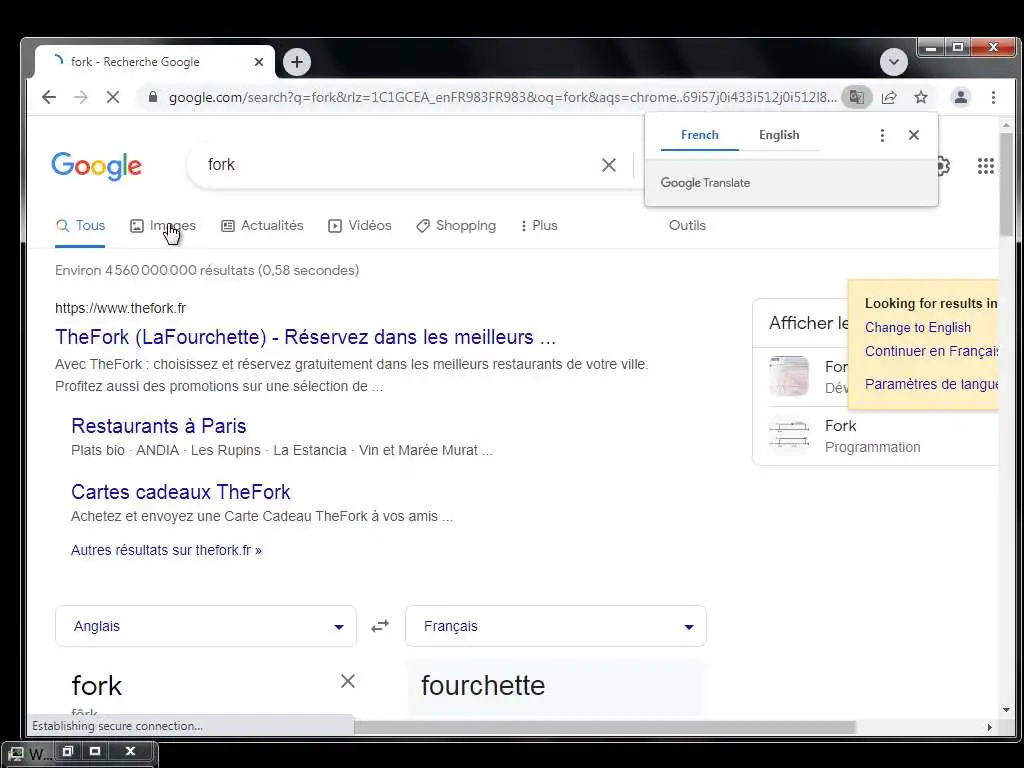Click the Google Translate icon in address bar
Screen dimensions: 1024x768
click(856, 97)
